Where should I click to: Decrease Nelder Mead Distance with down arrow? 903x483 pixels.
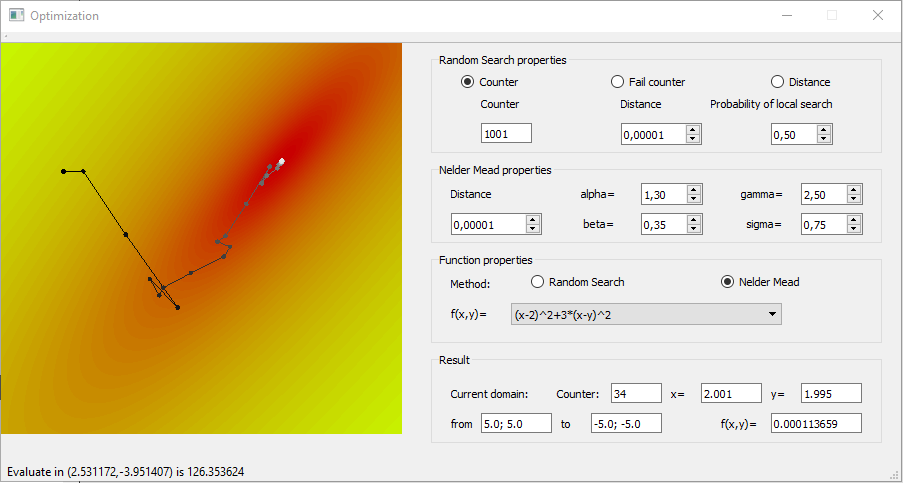pyautogui.click(x=533, y=229)
